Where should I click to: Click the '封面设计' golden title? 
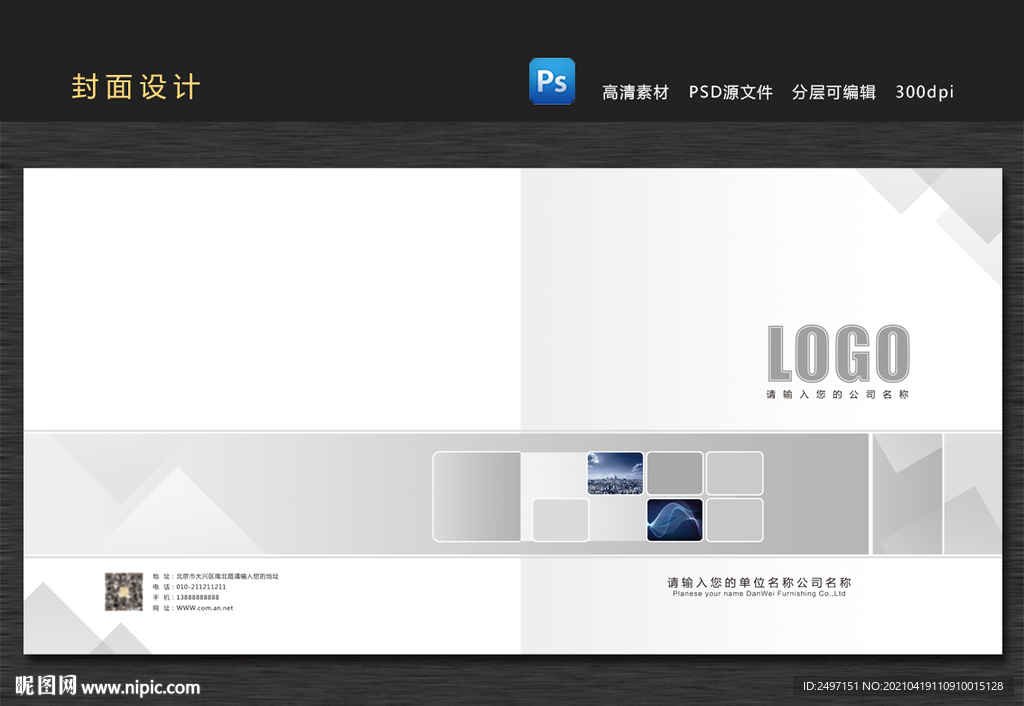click(136, 87)
